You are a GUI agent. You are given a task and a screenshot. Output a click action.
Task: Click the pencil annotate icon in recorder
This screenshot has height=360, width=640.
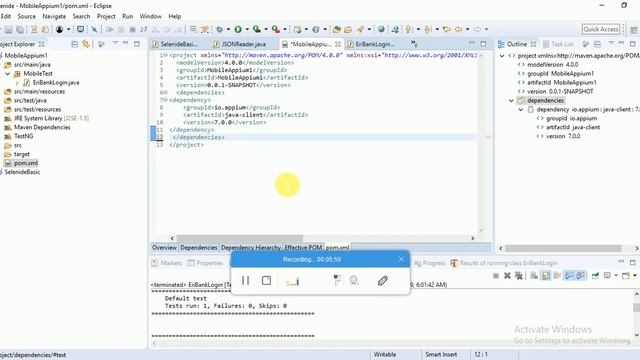tap(382, 280)
